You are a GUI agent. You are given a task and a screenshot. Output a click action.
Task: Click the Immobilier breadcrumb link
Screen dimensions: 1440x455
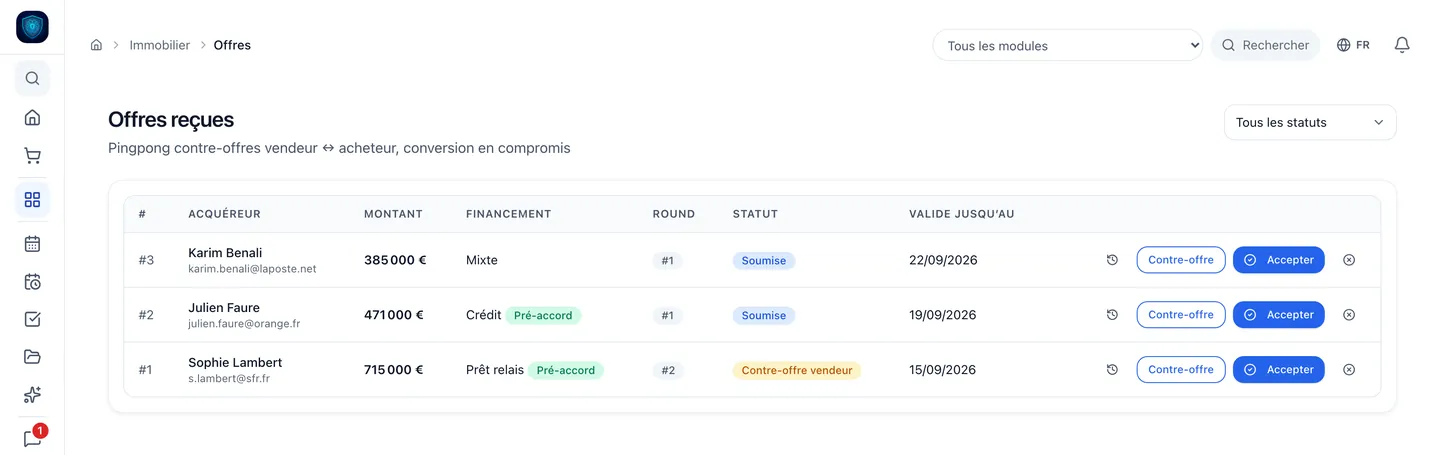coord(159,45)
